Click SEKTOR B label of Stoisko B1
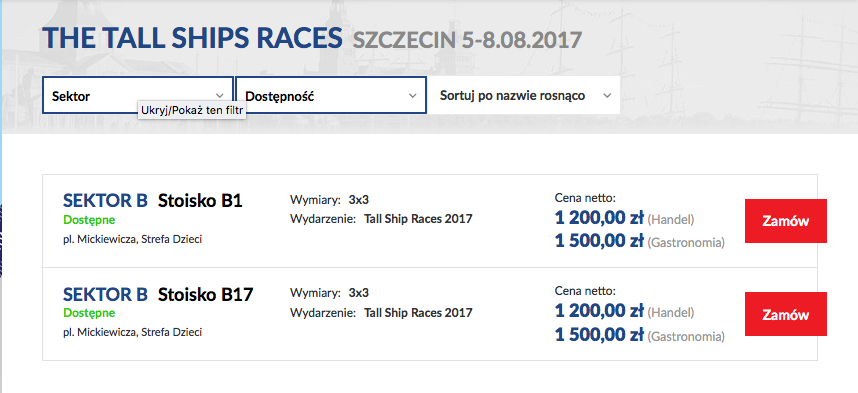The height and width of the screenshot is (393, 858). click(105, 201)
